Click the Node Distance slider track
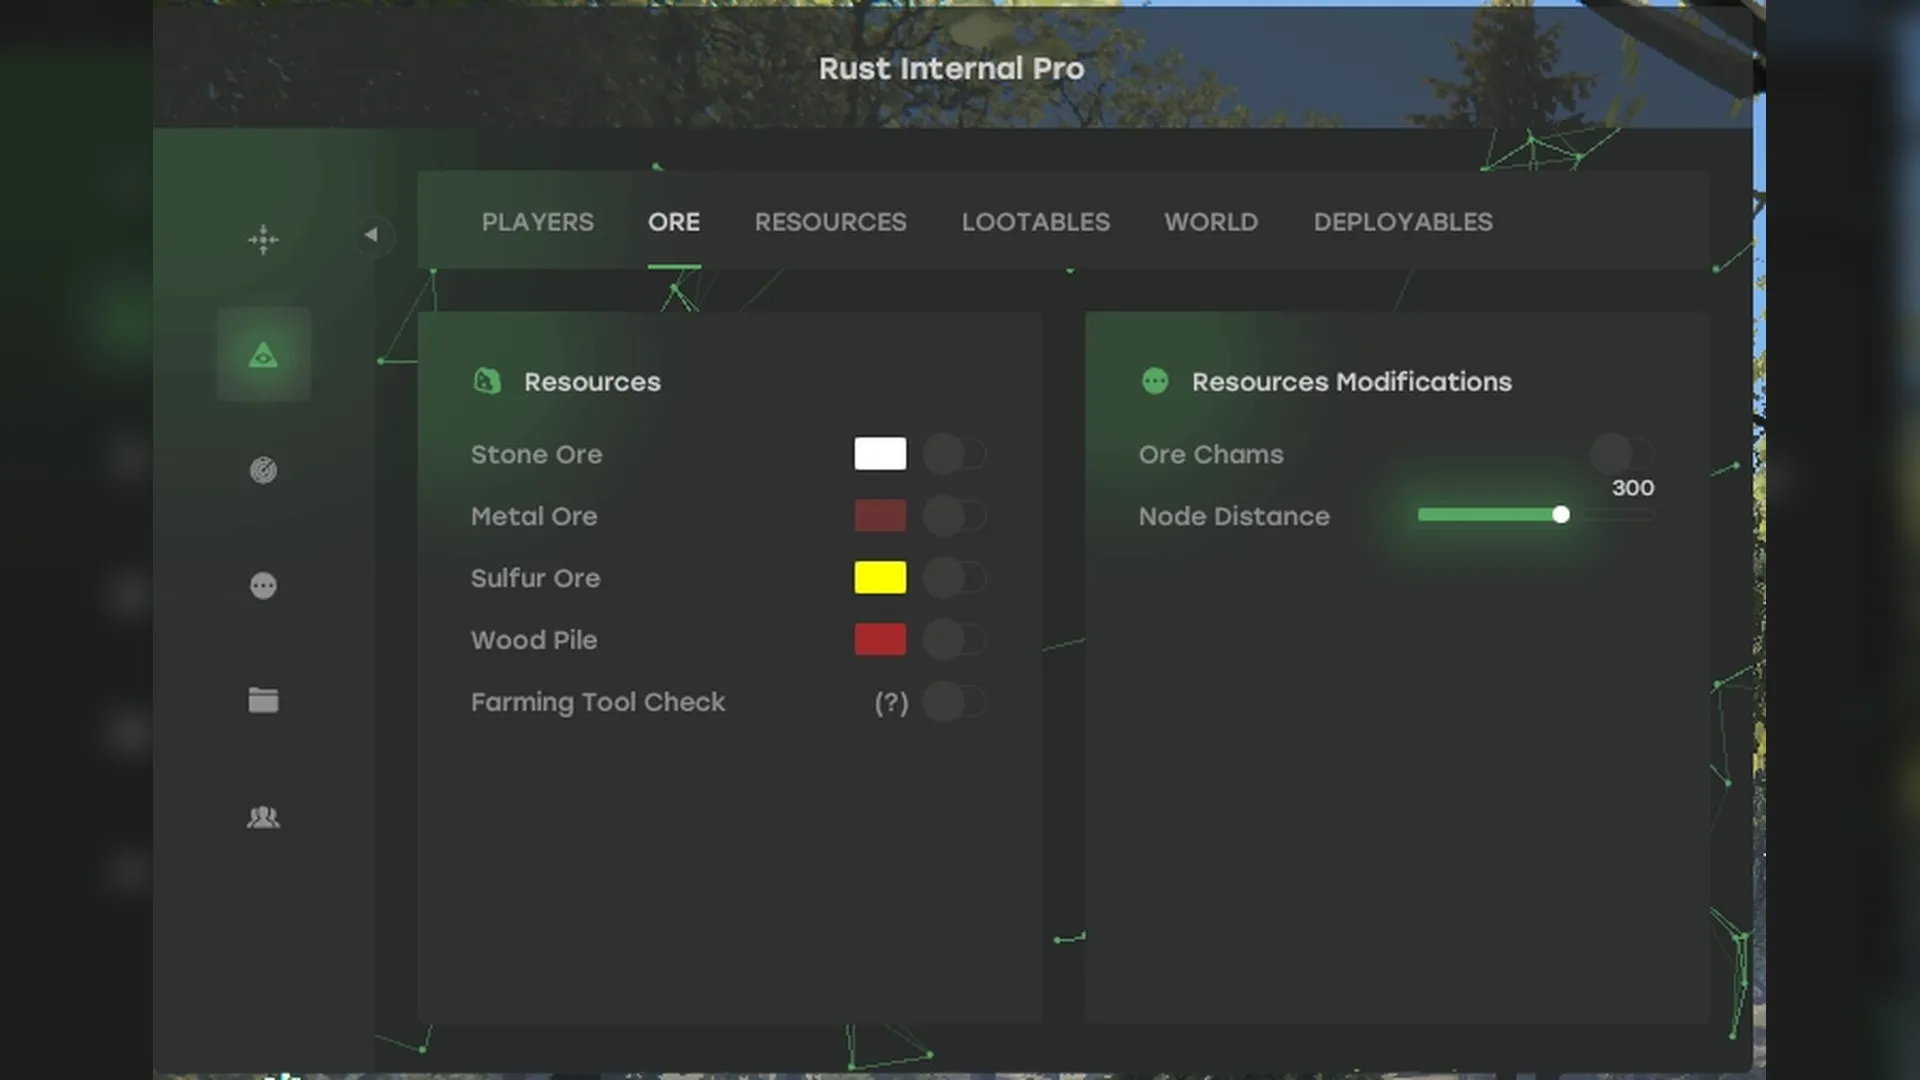This screenshot has height=1080, width=1920. (1536, 515)
